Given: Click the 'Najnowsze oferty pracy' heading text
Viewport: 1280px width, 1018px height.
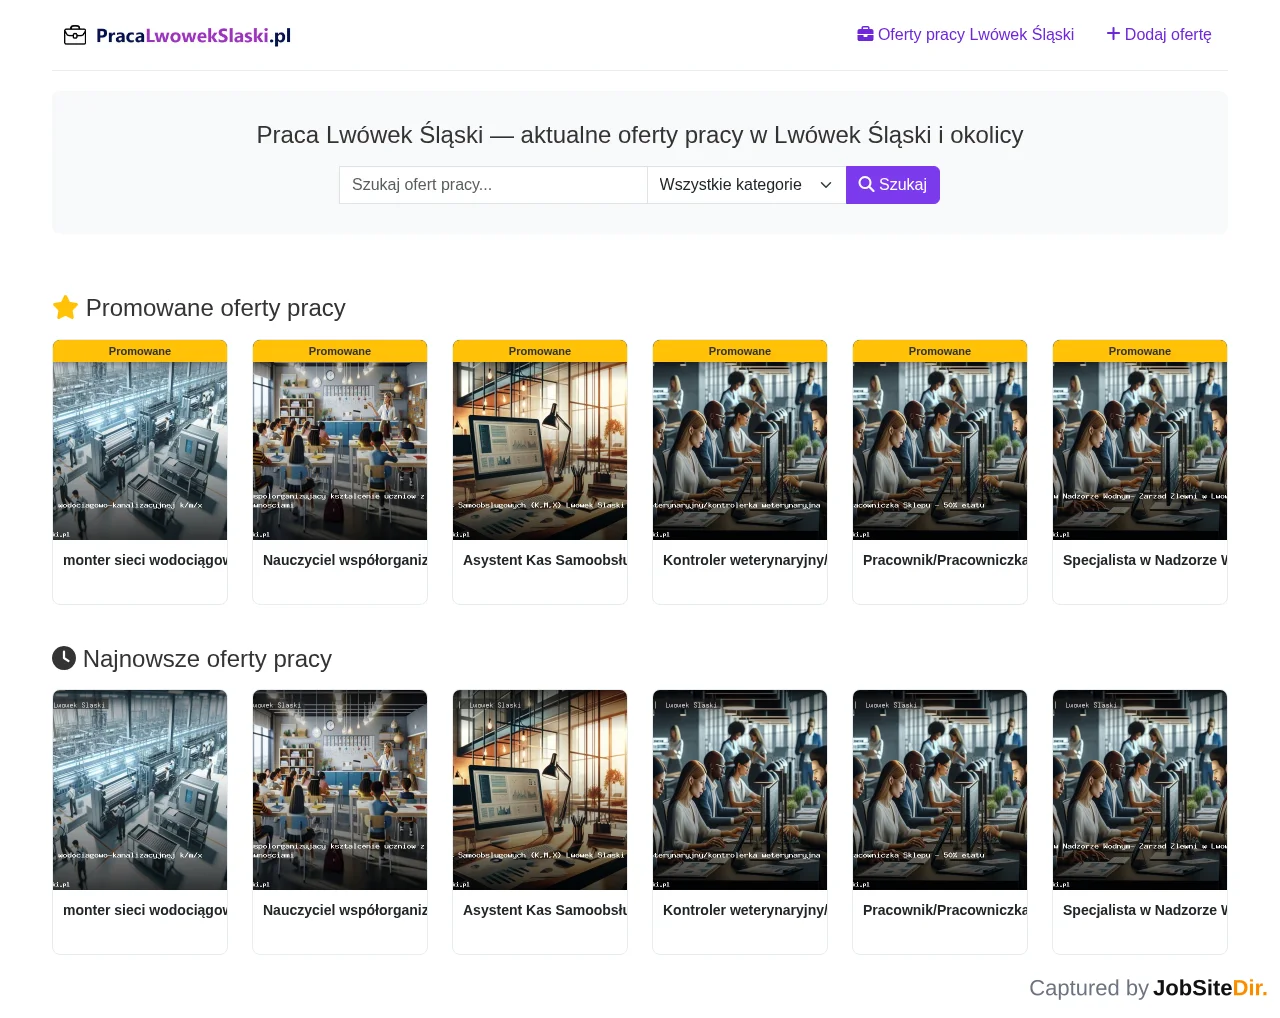Looking at the screenshot, I should click(207, 659).
